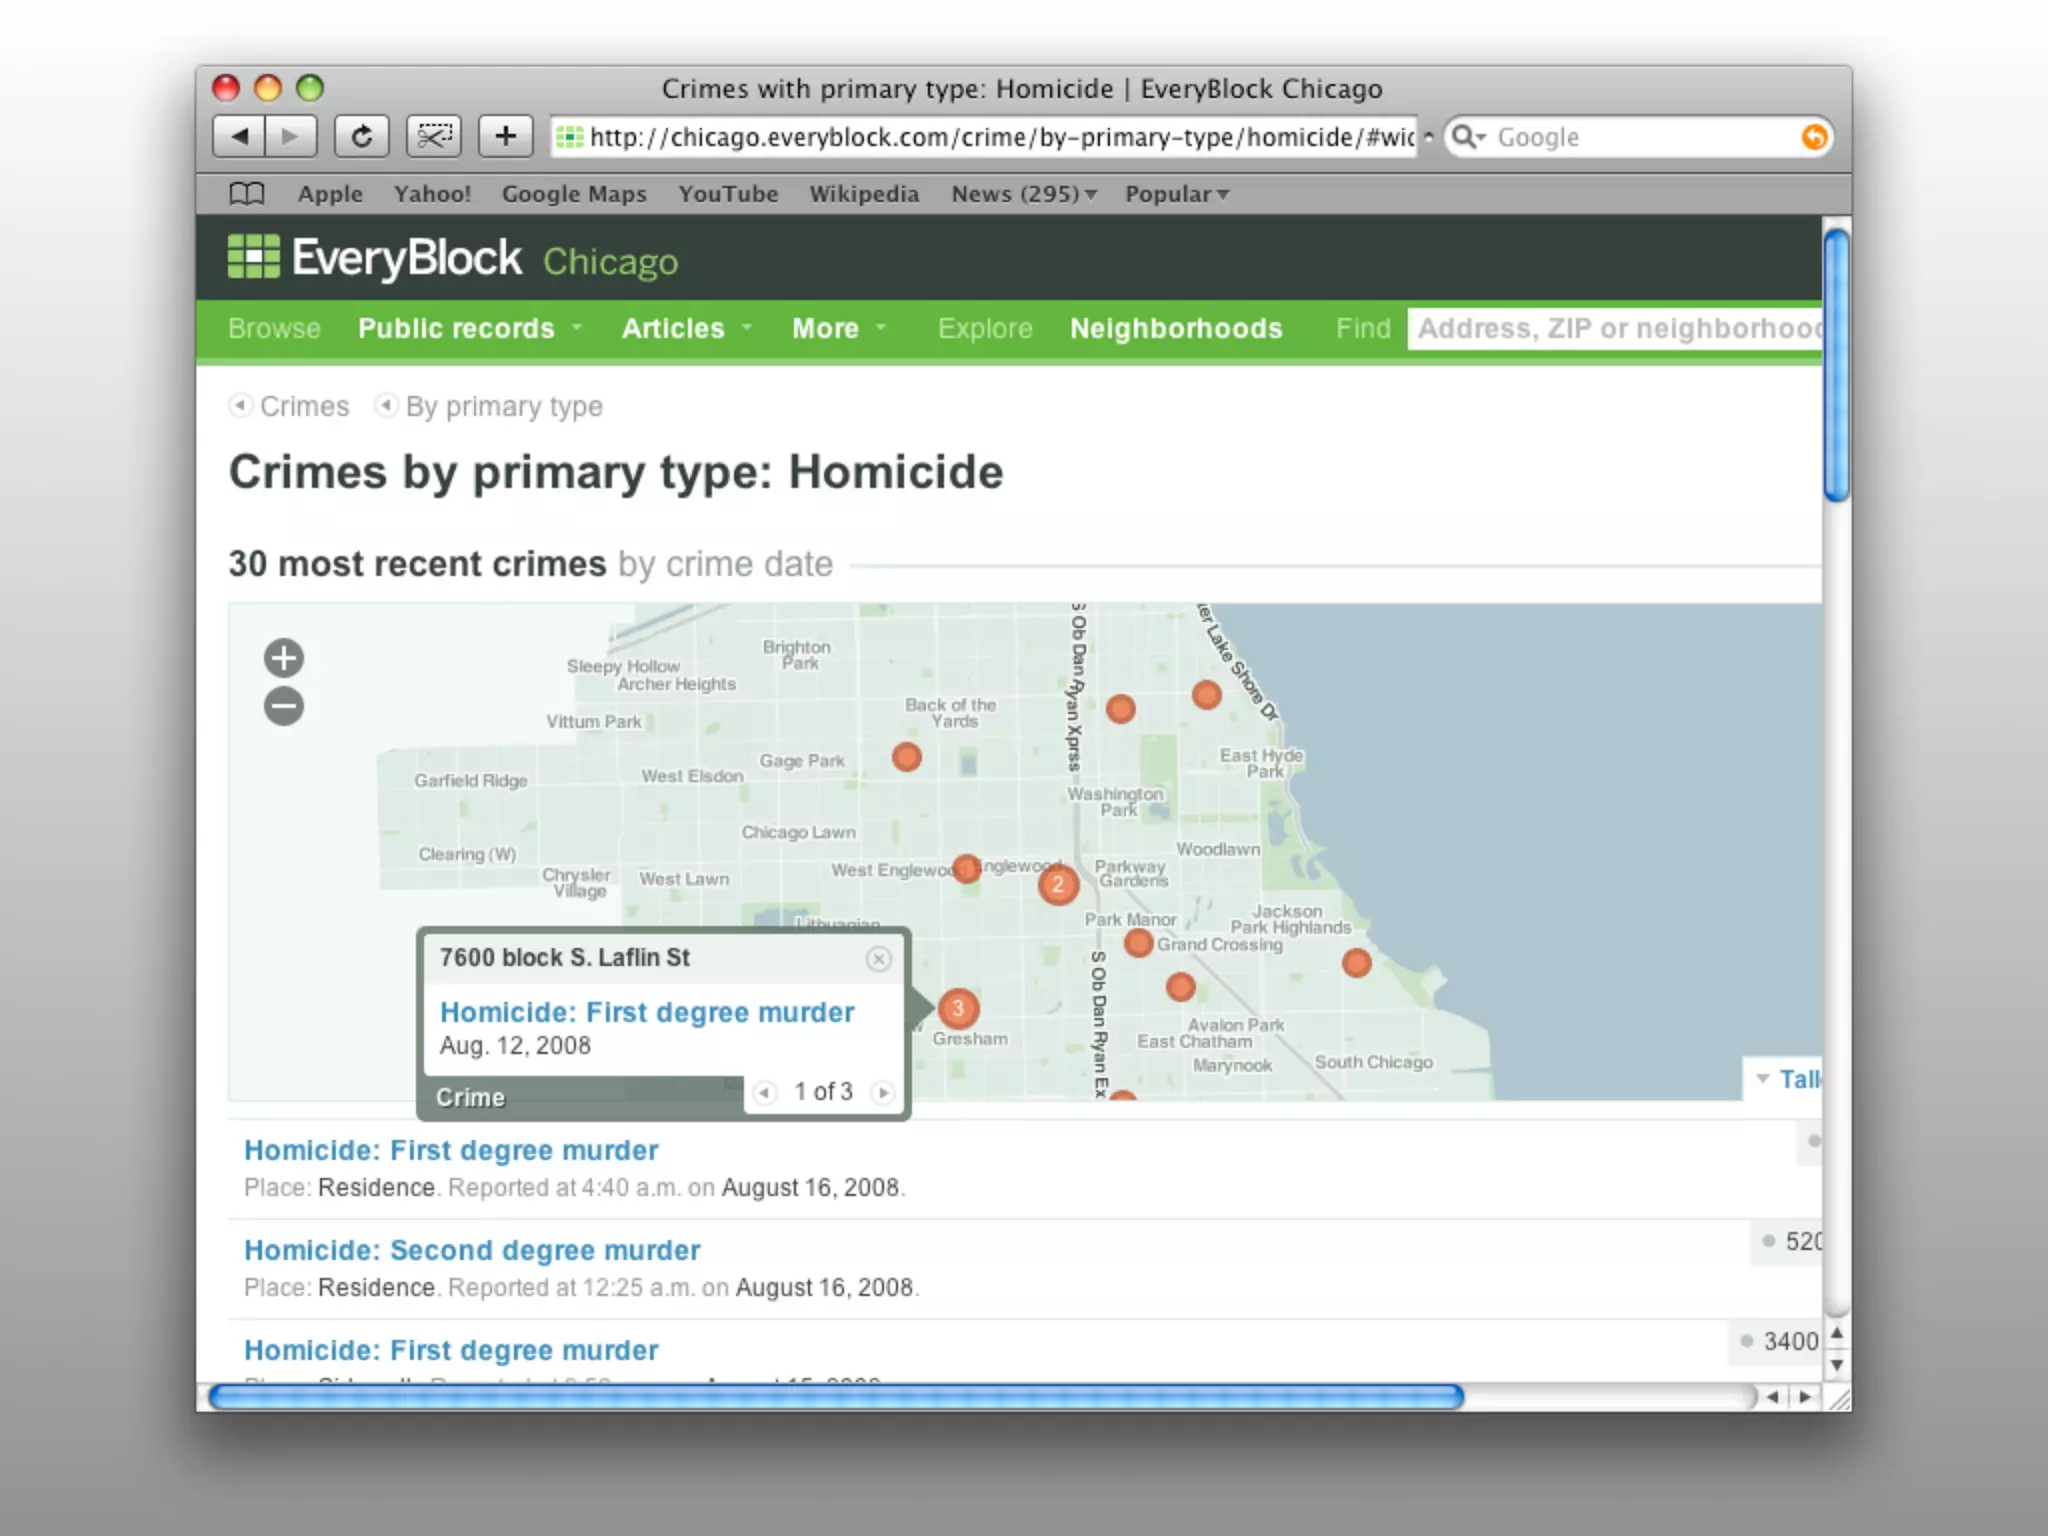Reload the page in browser toolbar
This screenshot has height=1536, width=2048.
click(362, 136)
